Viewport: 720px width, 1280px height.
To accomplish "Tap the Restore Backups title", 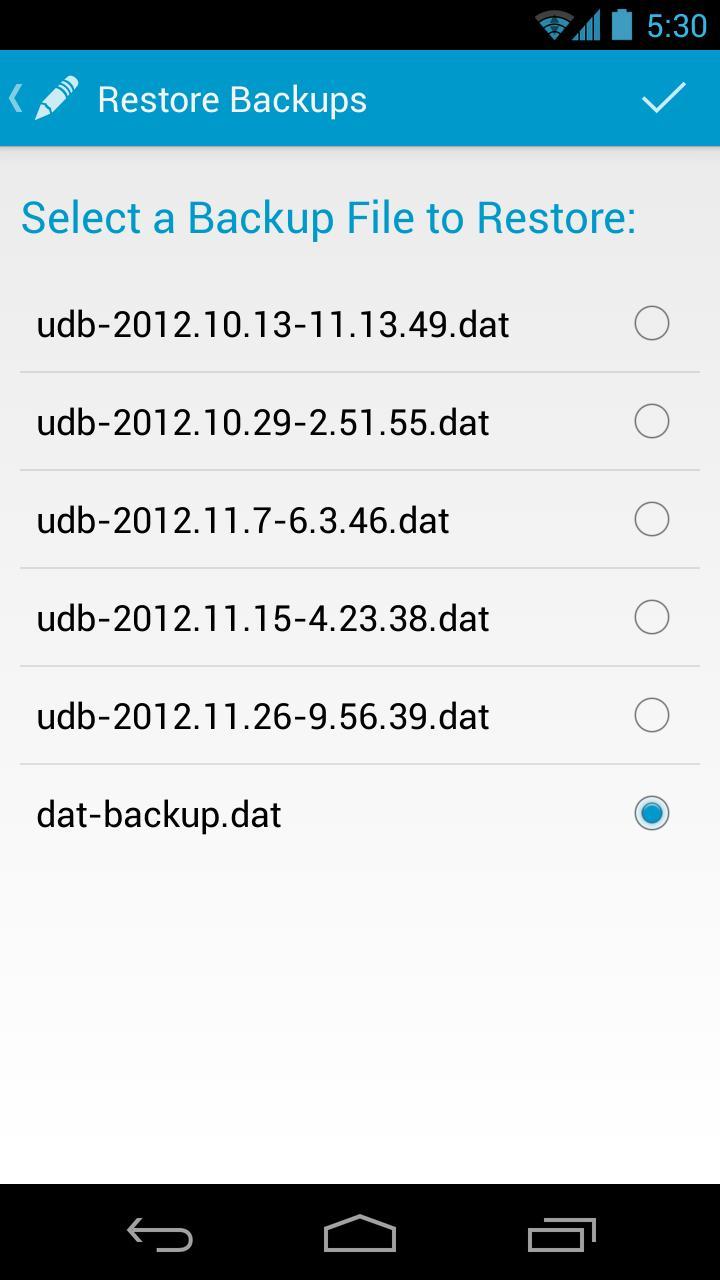I will 232,100.
